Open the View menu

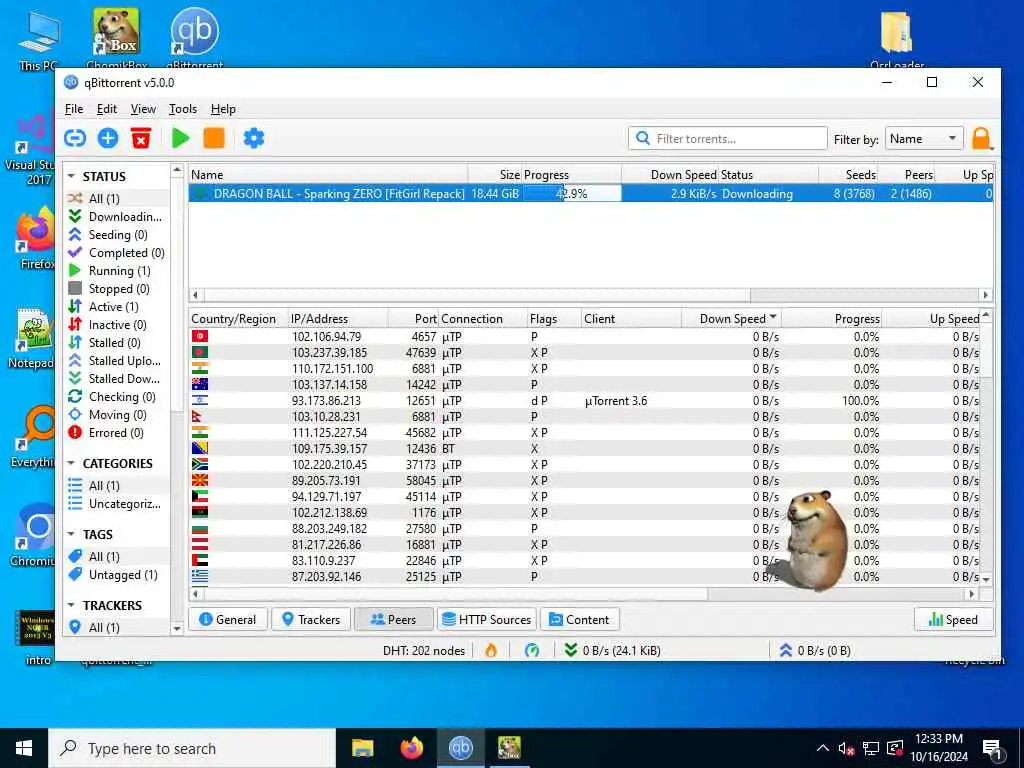tap(143, 109)
